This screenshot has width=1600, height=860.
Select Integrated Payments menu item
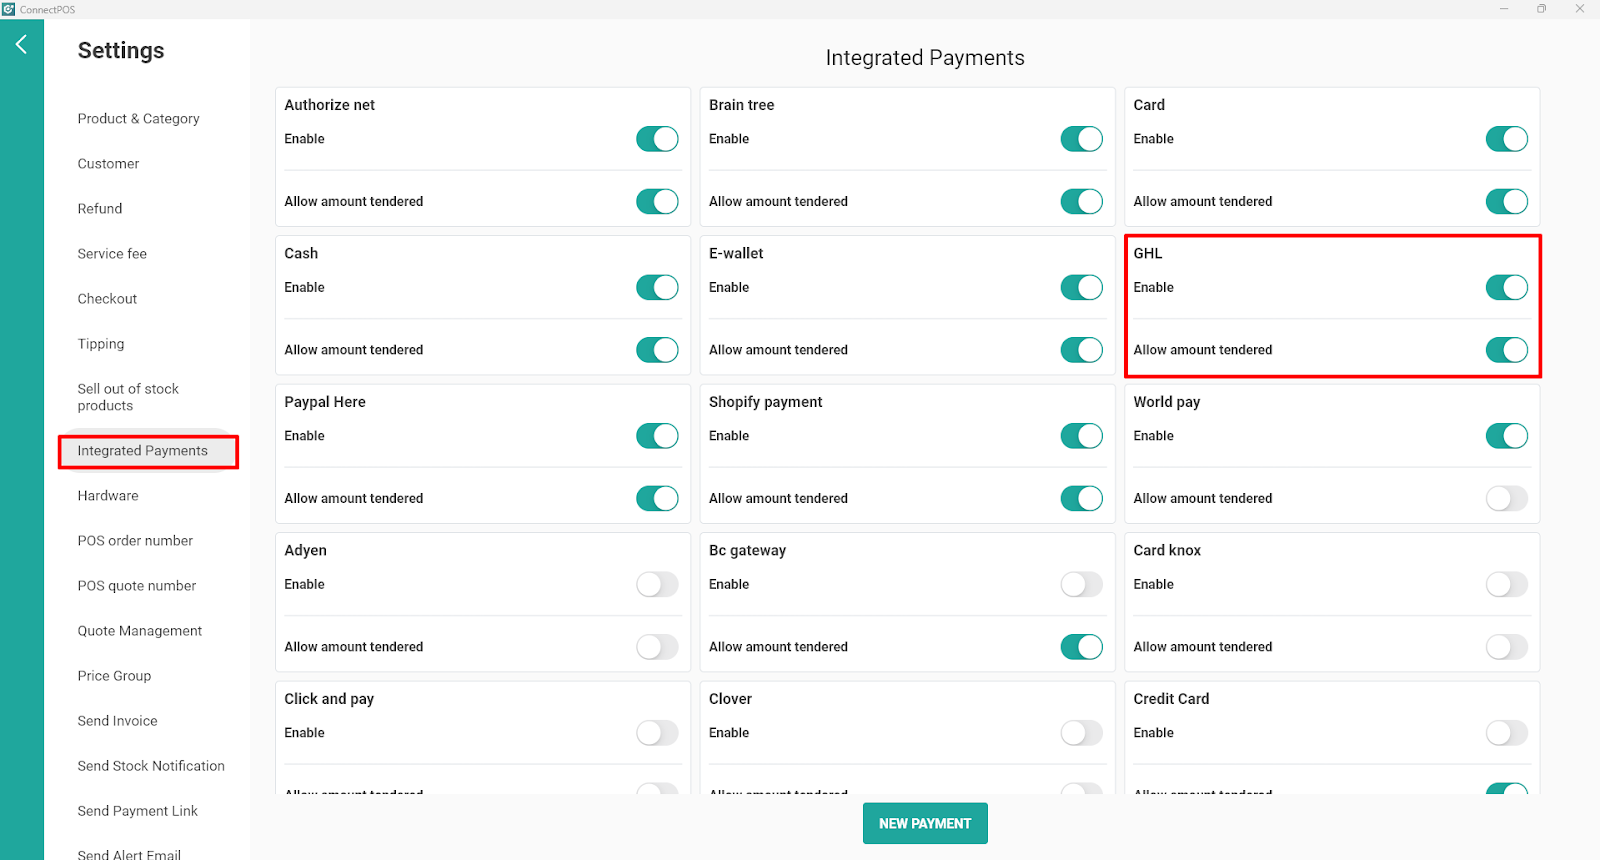tap(143, 451)
